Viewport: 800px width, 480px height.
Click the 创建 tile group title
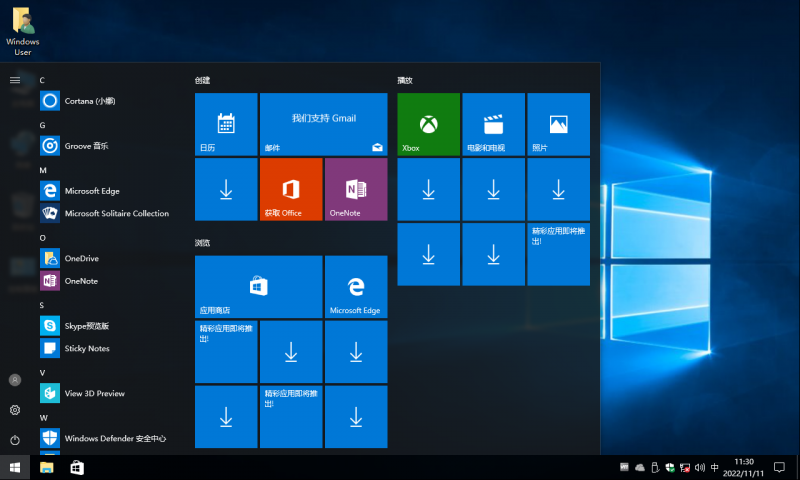(203, 80)
